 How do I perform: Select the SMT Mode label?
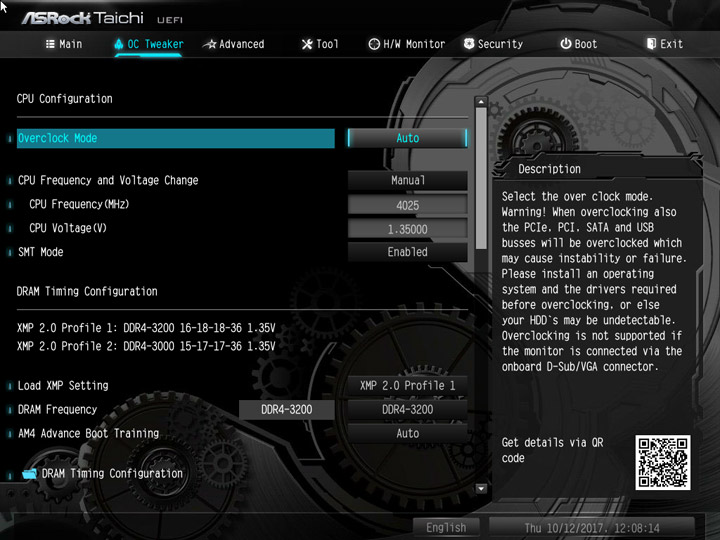(x=40, y=252)
